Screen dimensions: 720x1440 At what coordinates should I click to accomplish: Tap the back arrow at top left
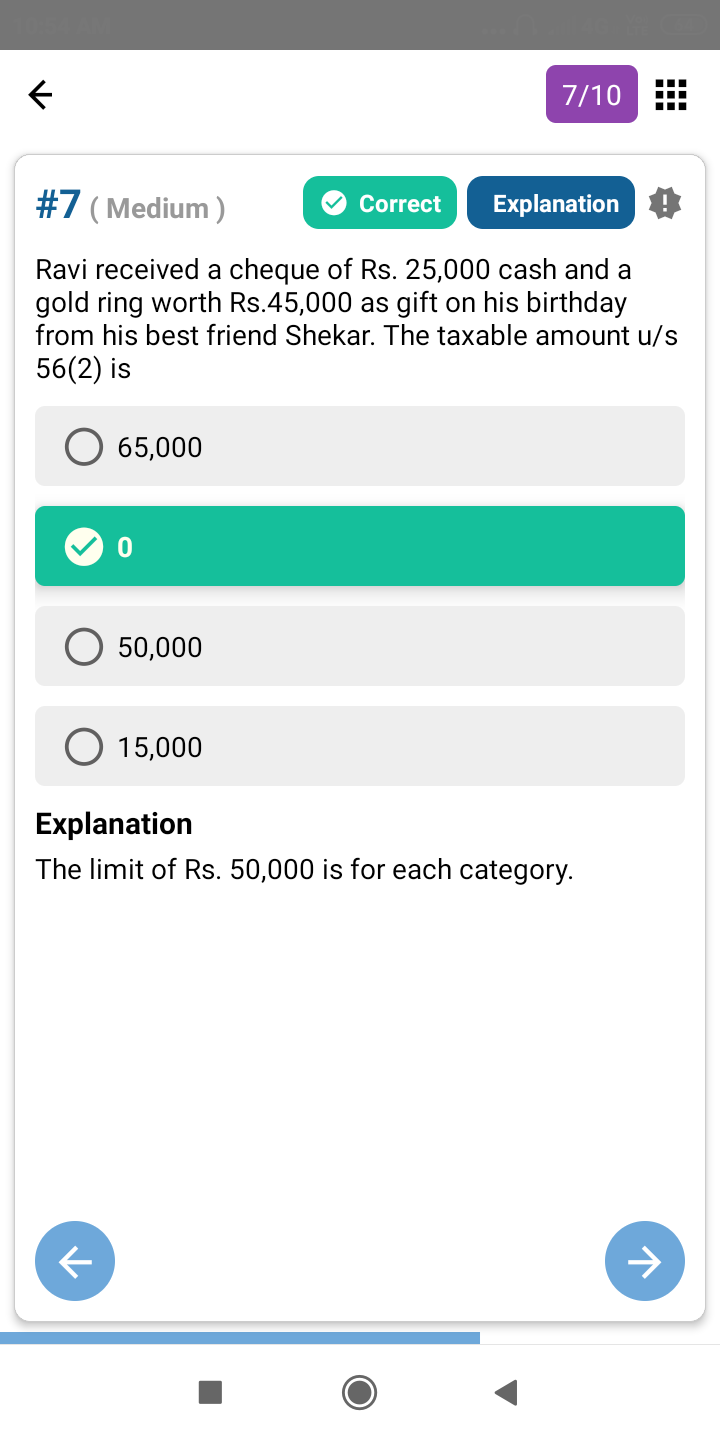pos(40,95)
